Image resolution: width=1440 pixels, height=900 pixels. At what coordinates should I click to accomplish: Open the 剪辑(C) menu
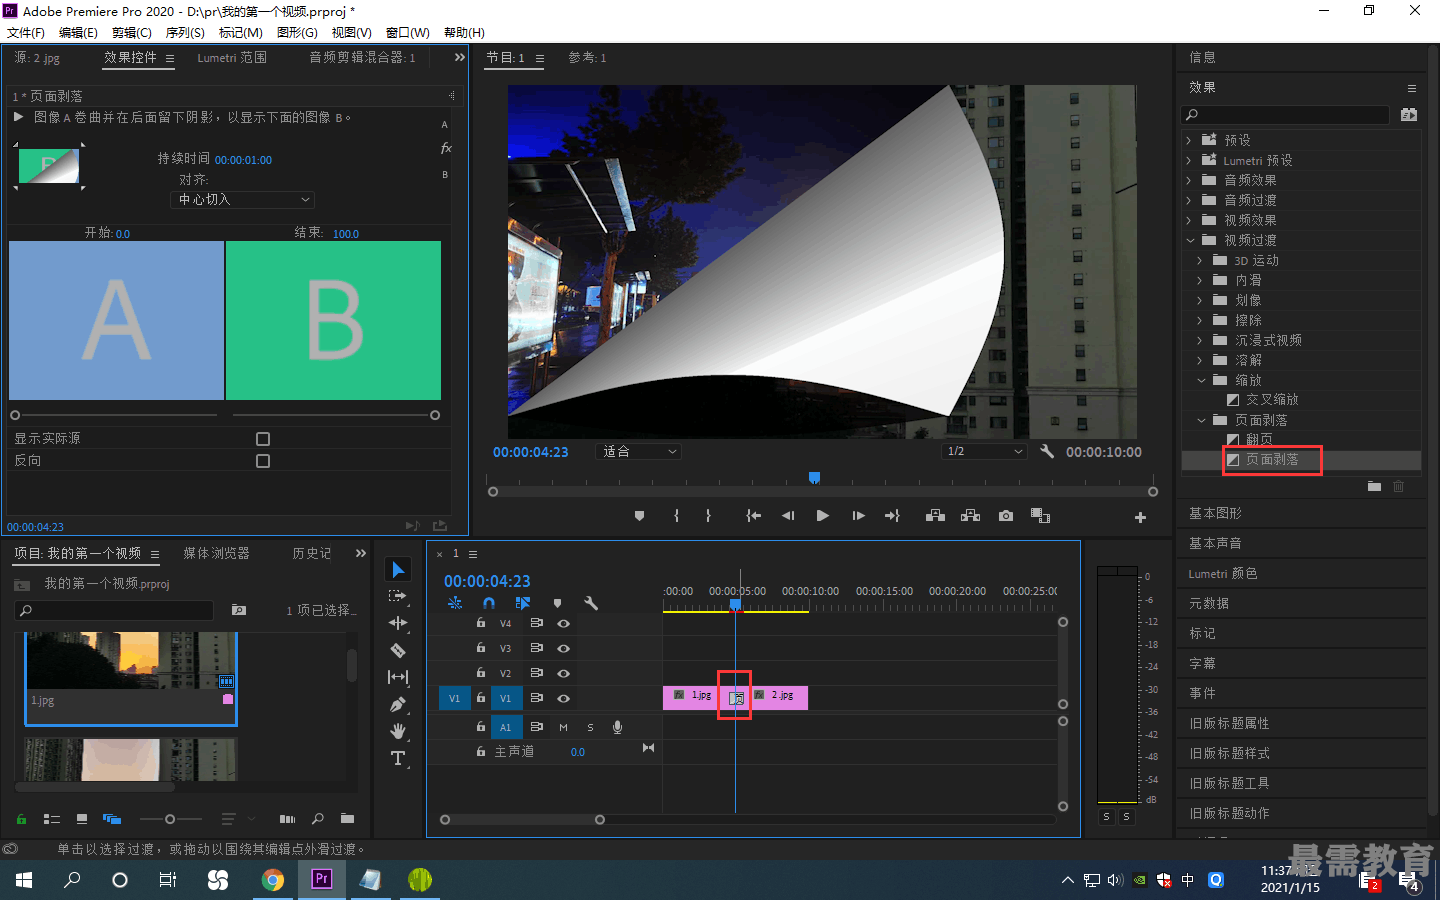click(131, 33)
